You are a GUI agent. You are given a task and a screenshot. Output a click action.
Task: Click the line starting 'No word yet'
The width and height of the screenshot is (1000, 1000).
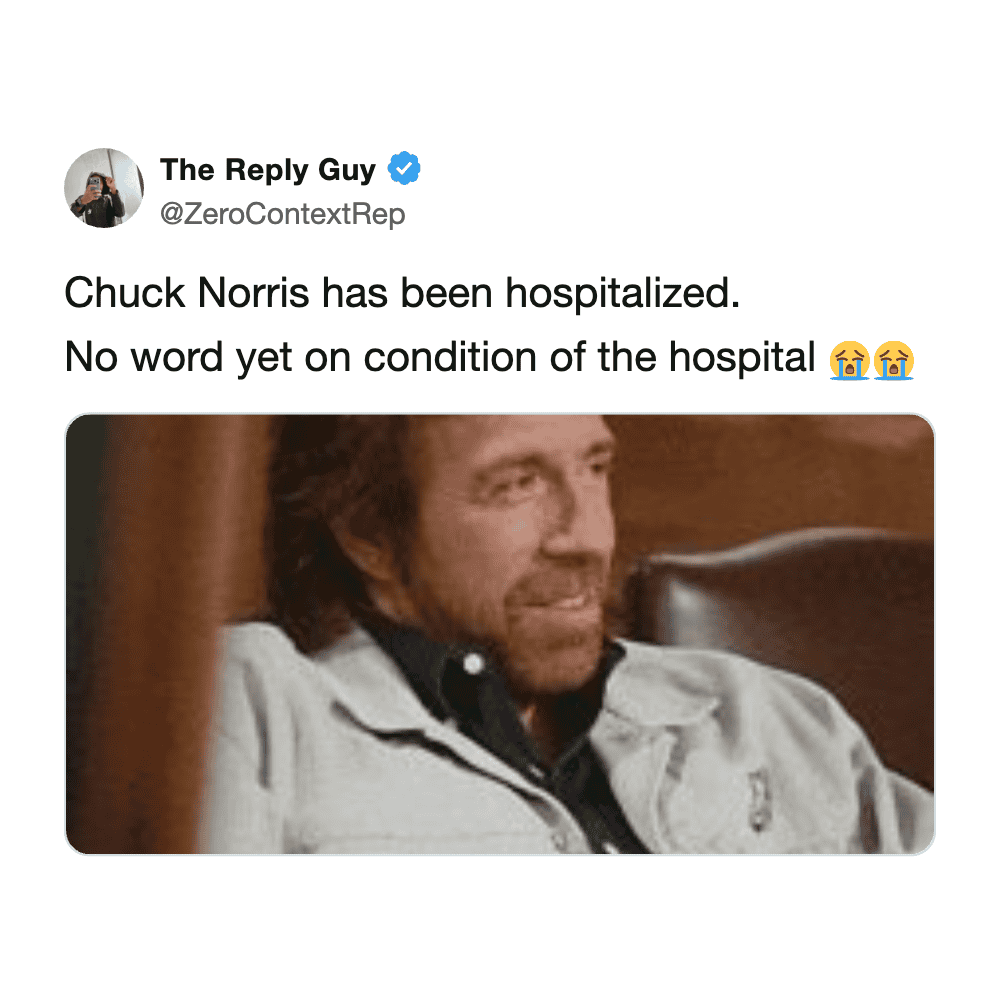[489, 358]
